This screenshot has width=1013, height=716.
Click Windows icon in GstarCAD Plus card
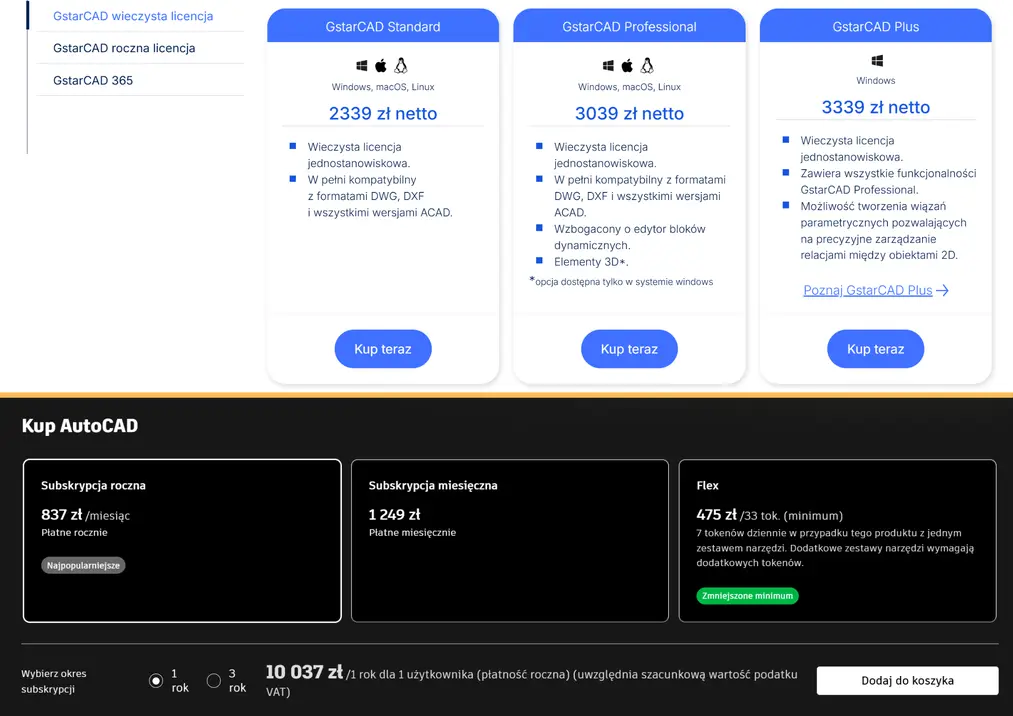pyautogui.click(x=877, y=61)
